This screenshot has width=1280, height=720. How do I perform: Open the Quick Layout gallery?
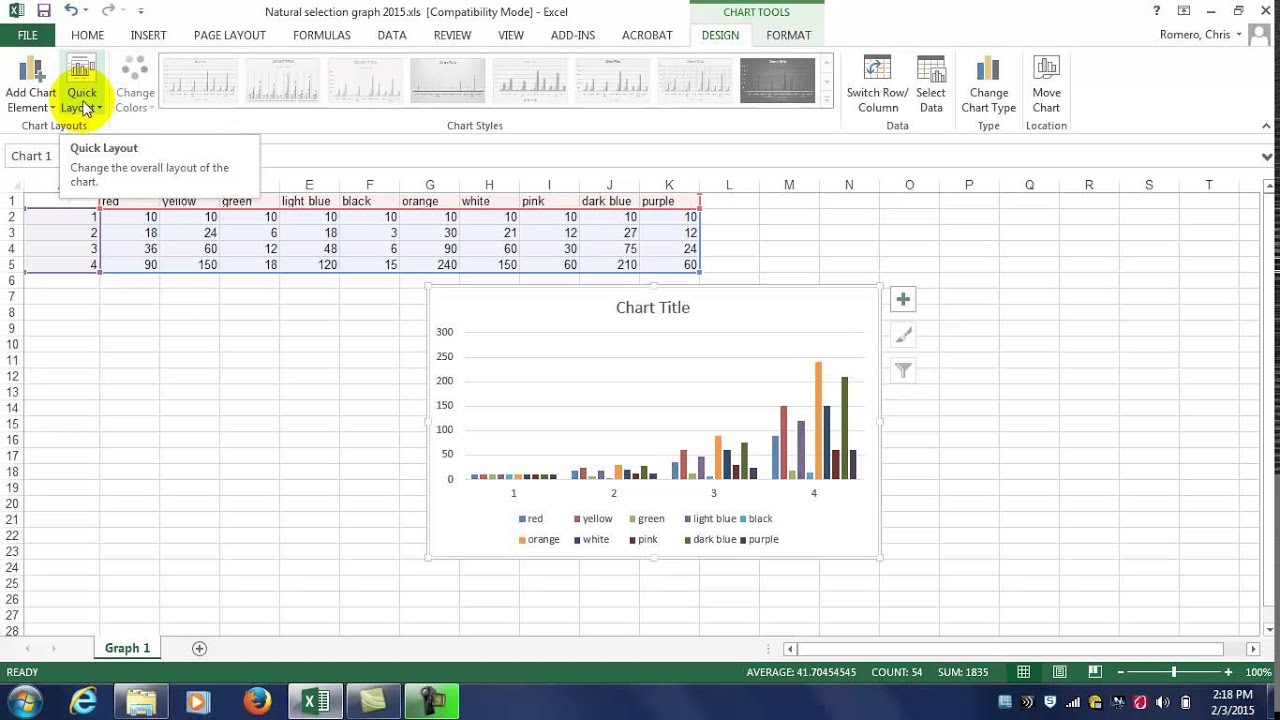pyautogui.click(x=82, y=85)
